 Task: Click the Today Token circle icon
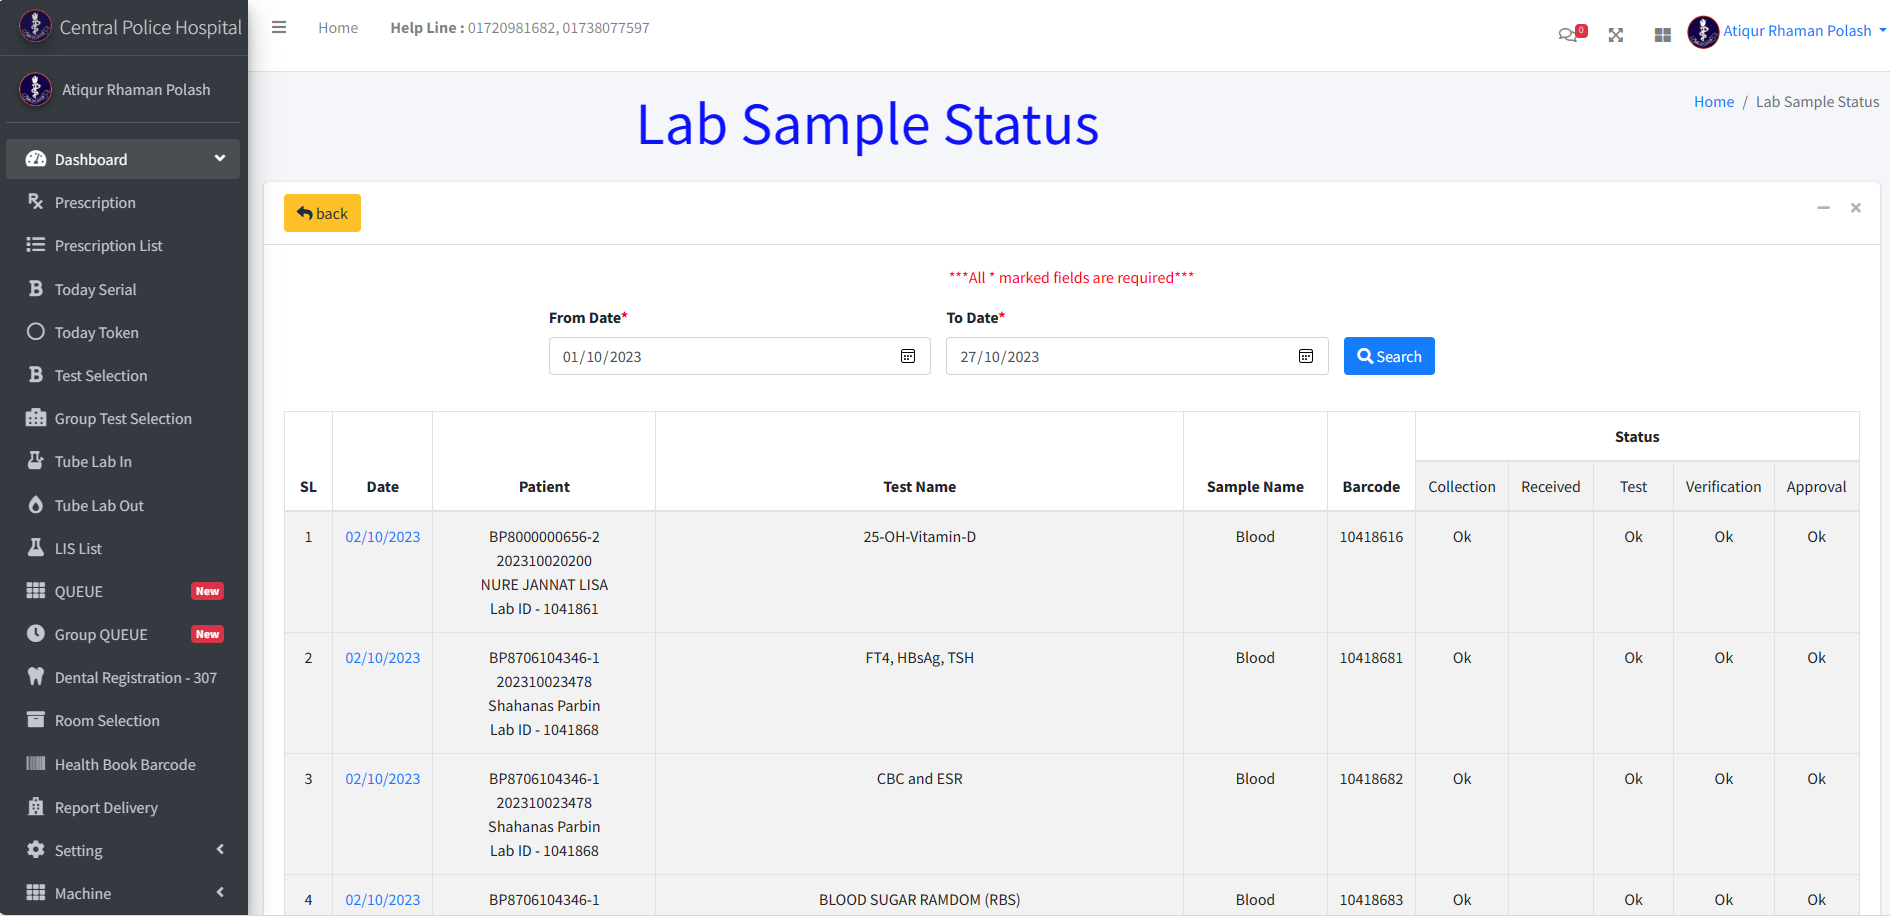pos(36,332)
